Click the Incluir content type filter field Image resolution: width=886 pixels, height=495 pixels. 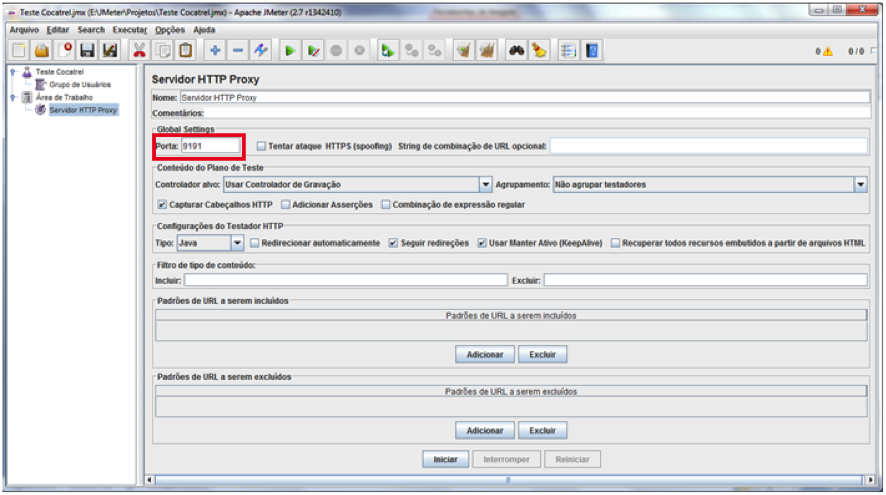(x=346, y=280)
